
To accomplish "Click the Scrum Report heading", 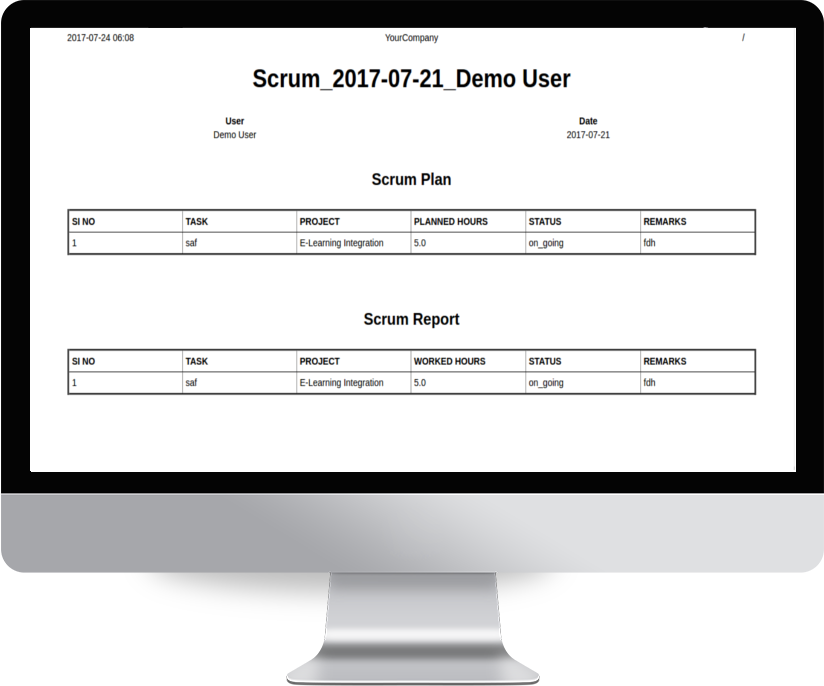I will coord(411,319).
